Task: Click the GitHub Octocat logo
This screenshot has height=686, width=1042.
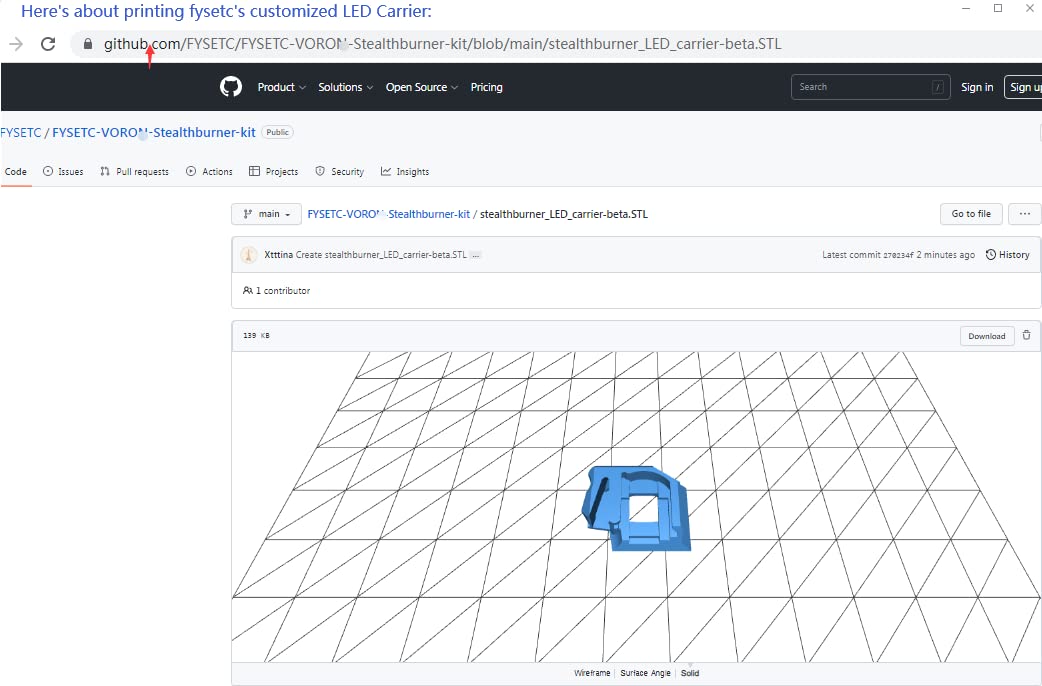Action: pos(231,87)
